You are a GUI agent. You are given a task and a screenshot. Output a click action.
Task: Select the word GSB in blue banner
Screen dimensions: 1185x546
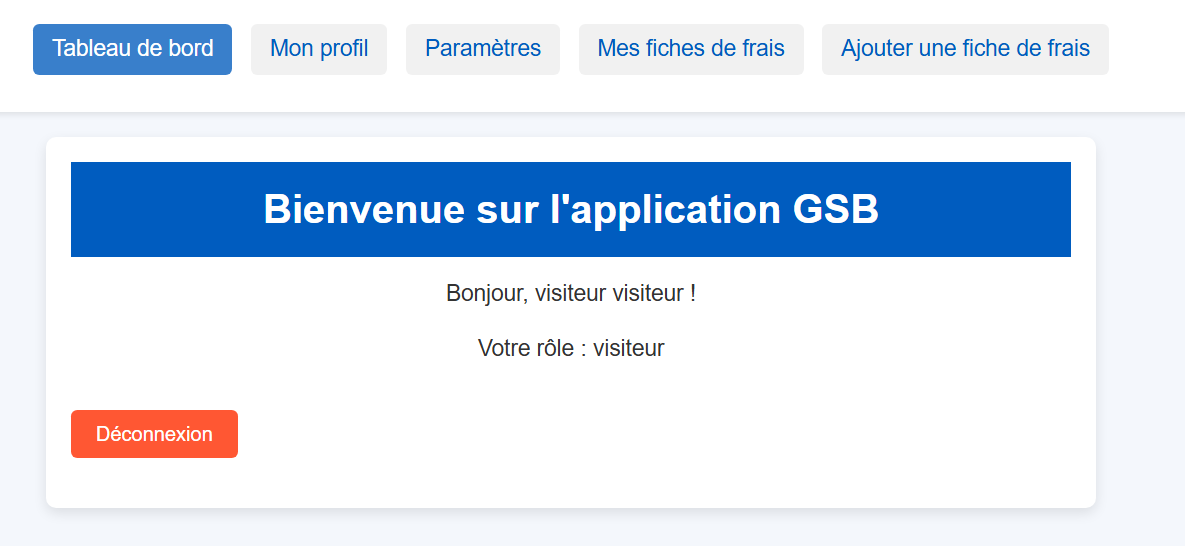point(836,209)
